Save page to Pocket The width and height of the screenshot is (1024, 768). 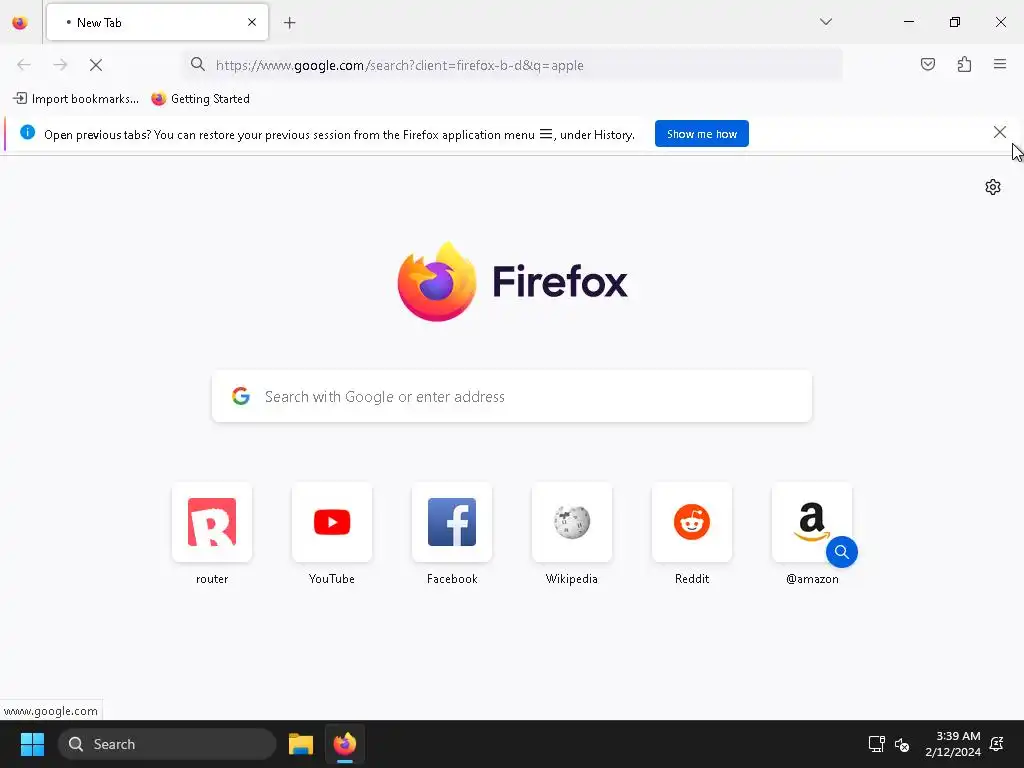928,64
